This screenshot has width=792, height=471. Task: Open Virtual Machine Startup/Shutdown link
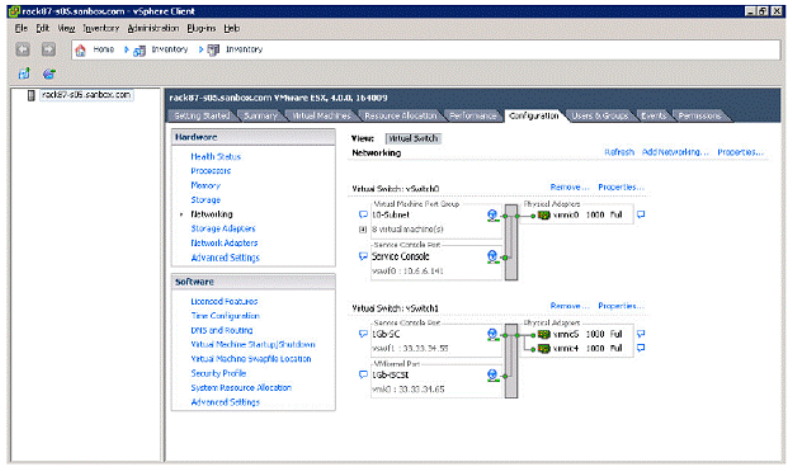click(x=253, y=345)
